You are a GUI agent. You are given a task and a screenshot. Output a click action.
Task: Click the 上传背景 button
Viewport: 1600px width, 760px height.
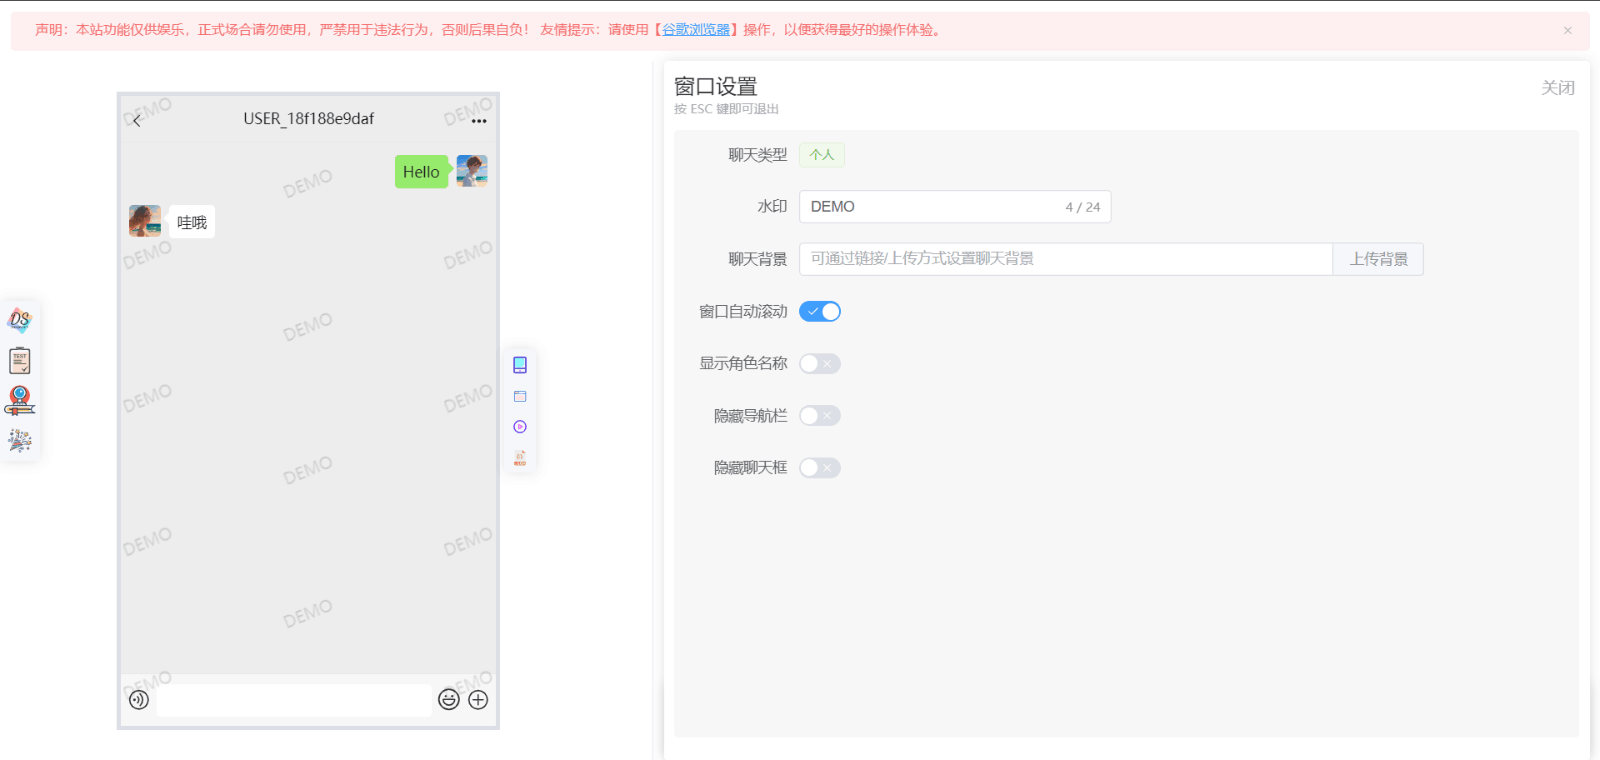point(1378,259)
